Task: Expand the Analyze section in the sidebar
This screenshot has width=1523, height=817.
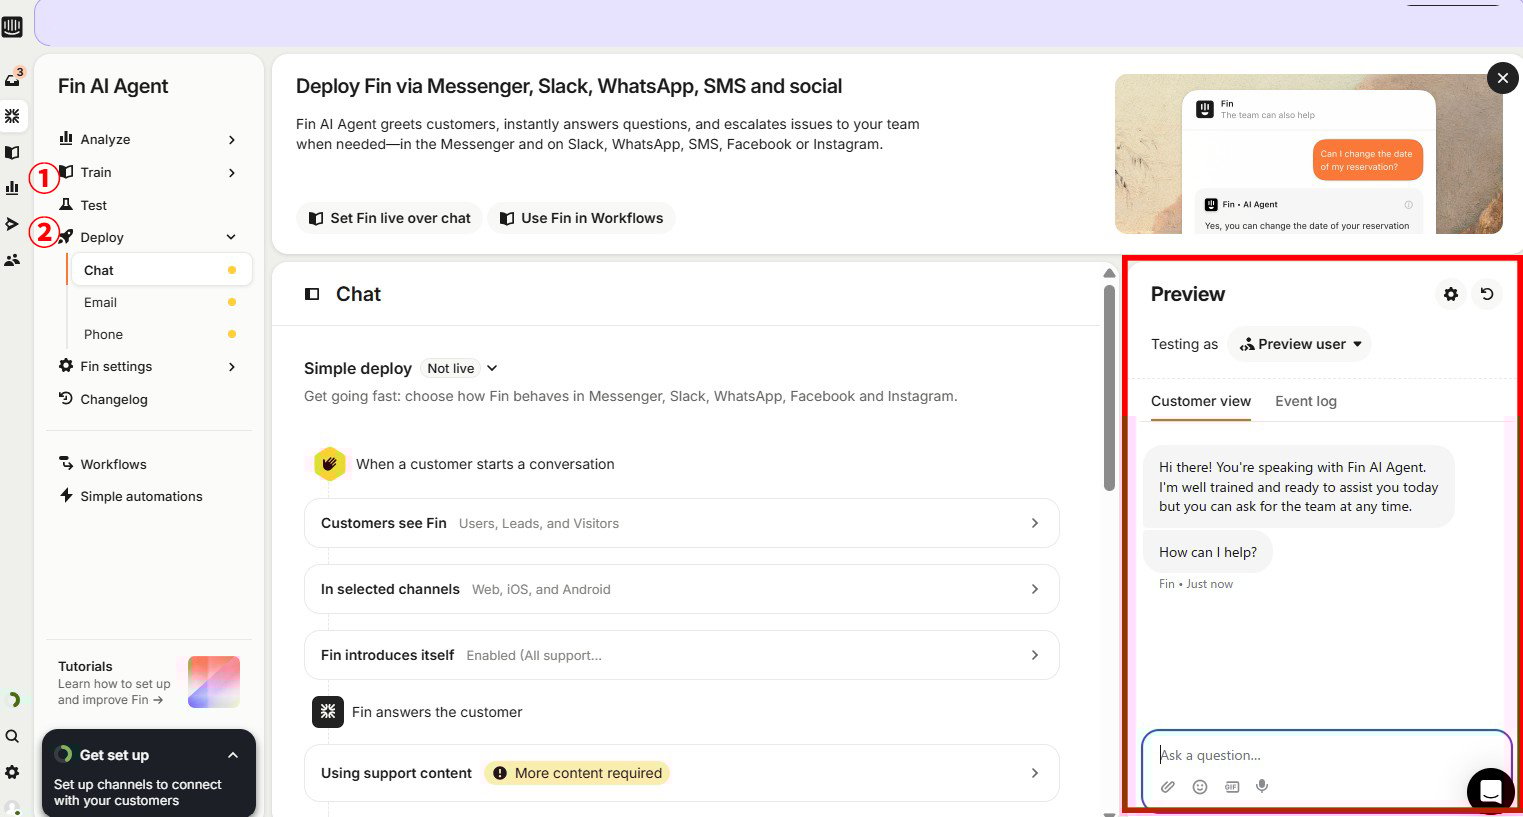Action: coord(231,140)
